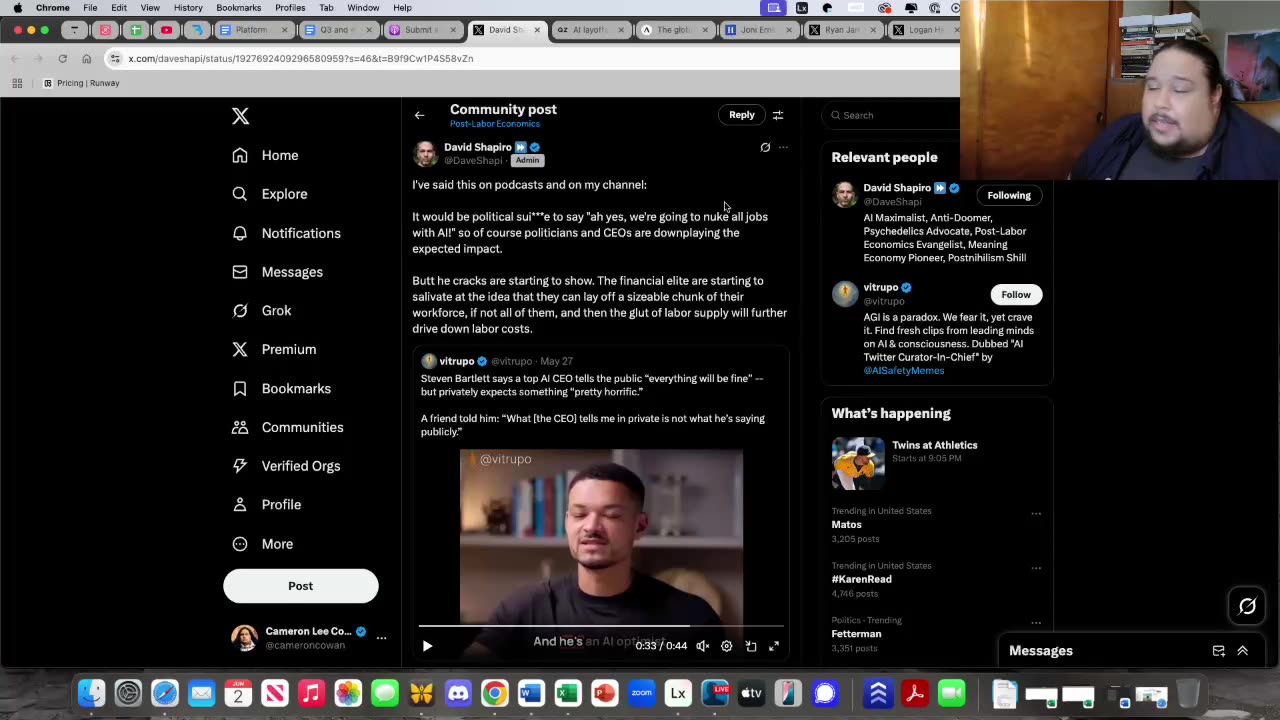
Task: Open Premium in sidebar
Action: click(x=274, y=349)
